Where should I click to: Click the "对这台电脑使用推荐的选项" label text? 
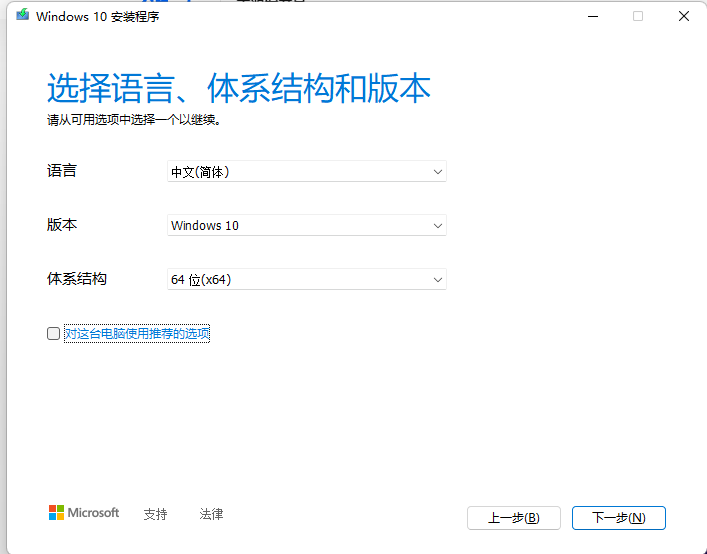[x=137, y=334]
